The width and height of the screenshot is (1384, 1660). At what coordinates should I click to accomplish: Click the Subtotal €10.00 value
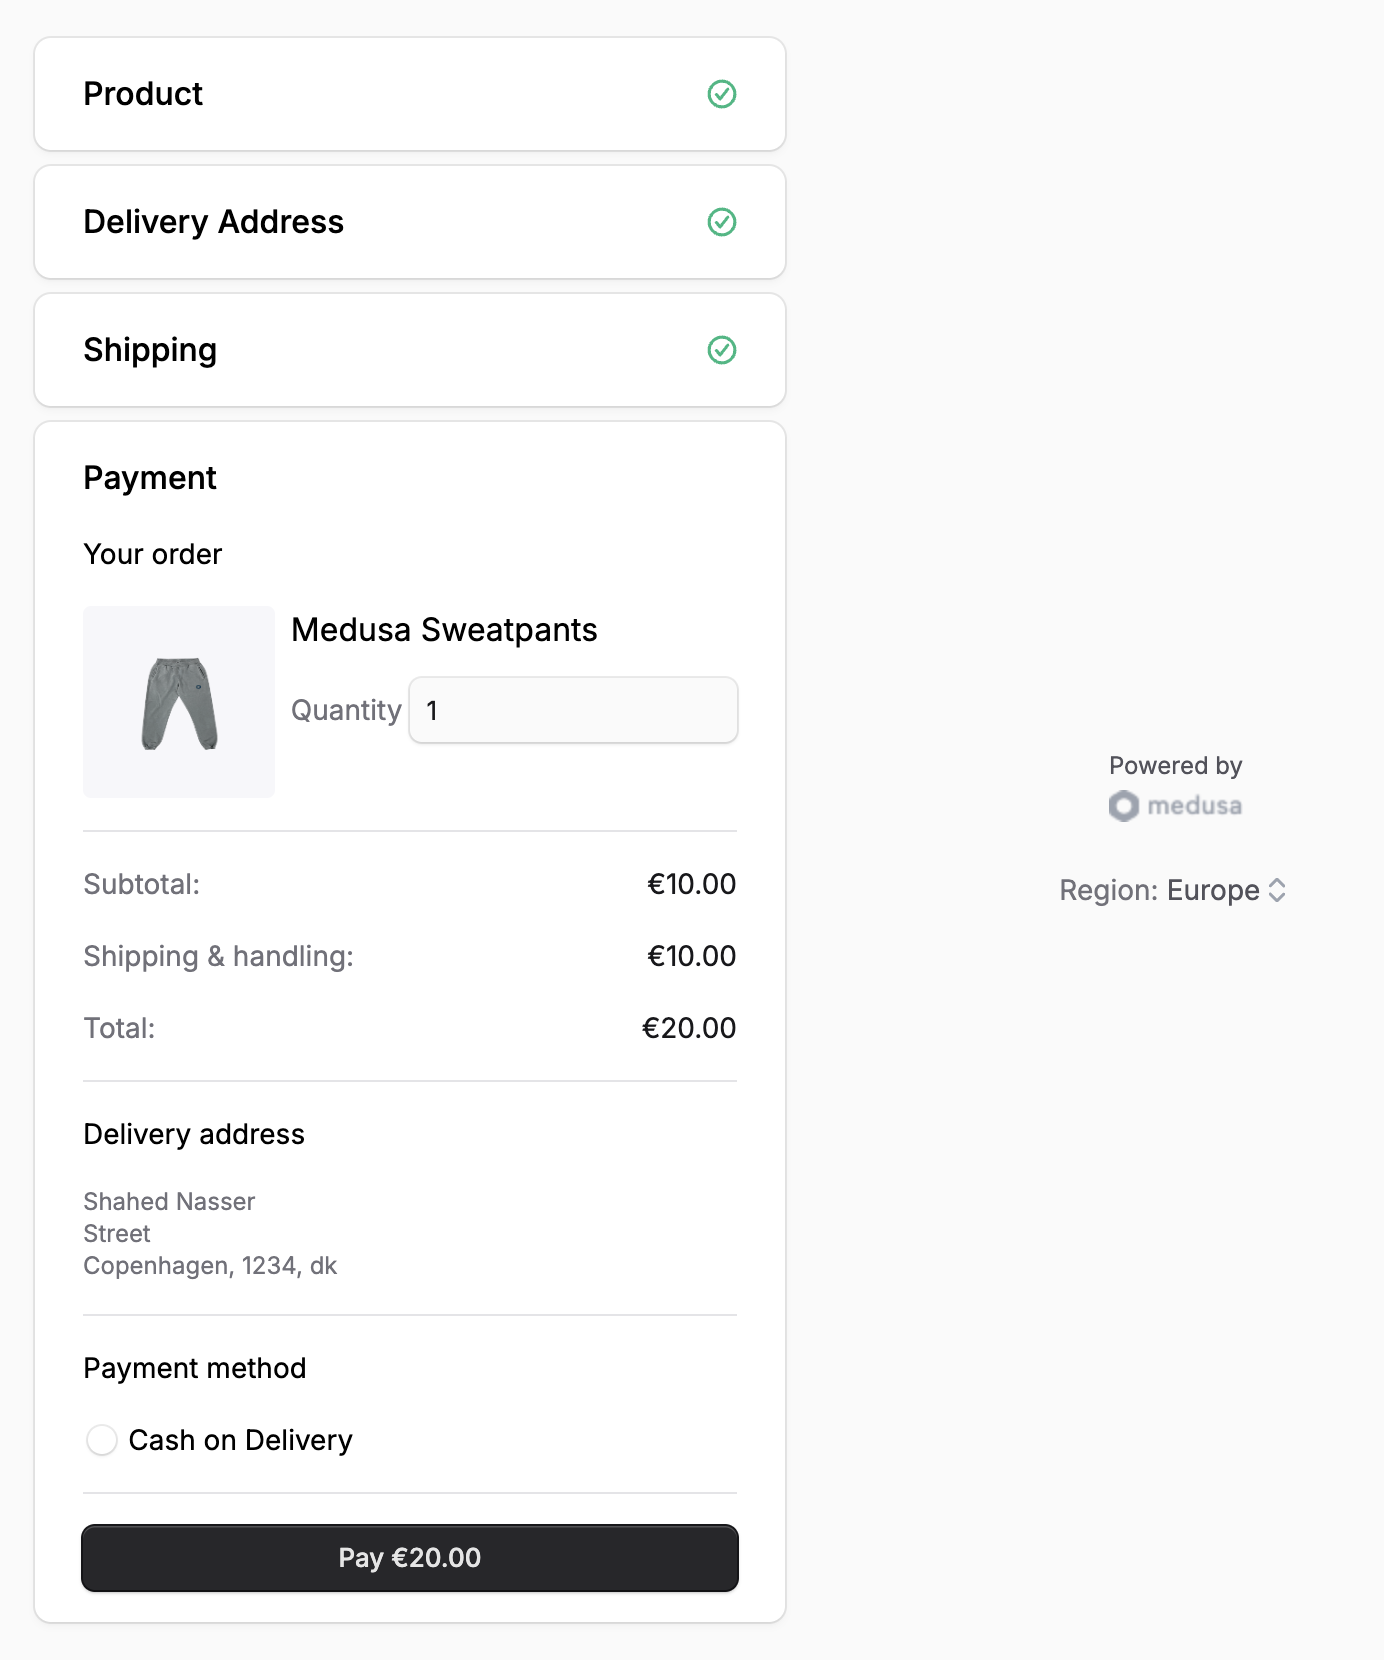point(690,884)
